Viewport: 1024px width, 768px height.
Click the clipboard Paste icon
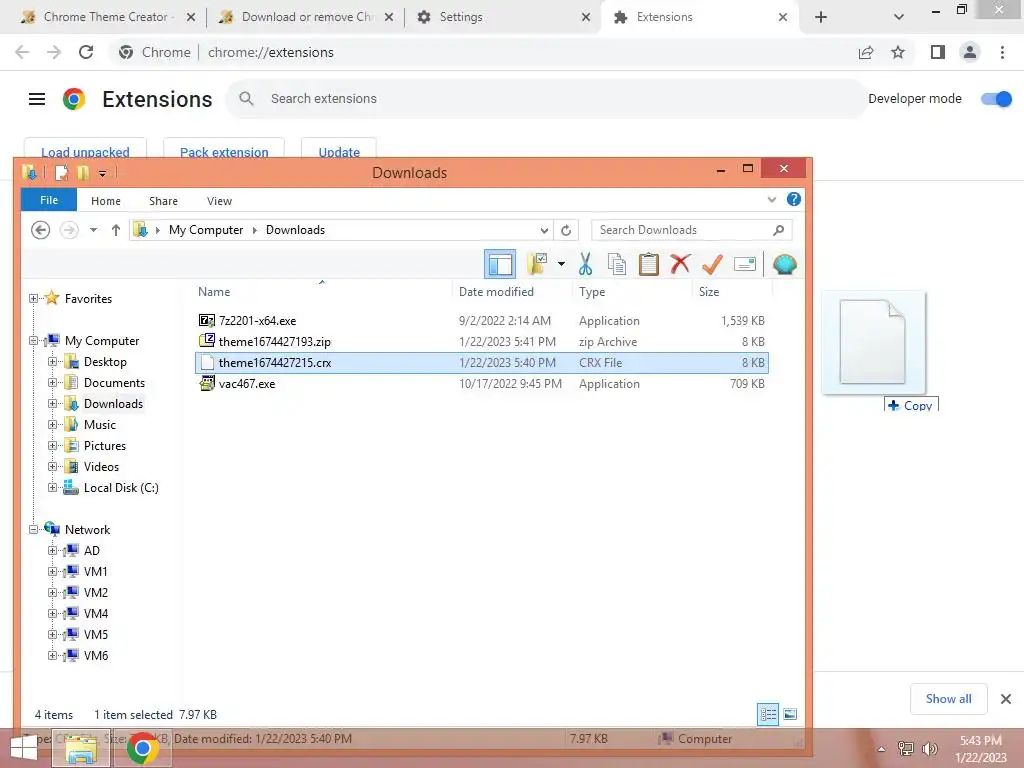click(x=648, y=264)
